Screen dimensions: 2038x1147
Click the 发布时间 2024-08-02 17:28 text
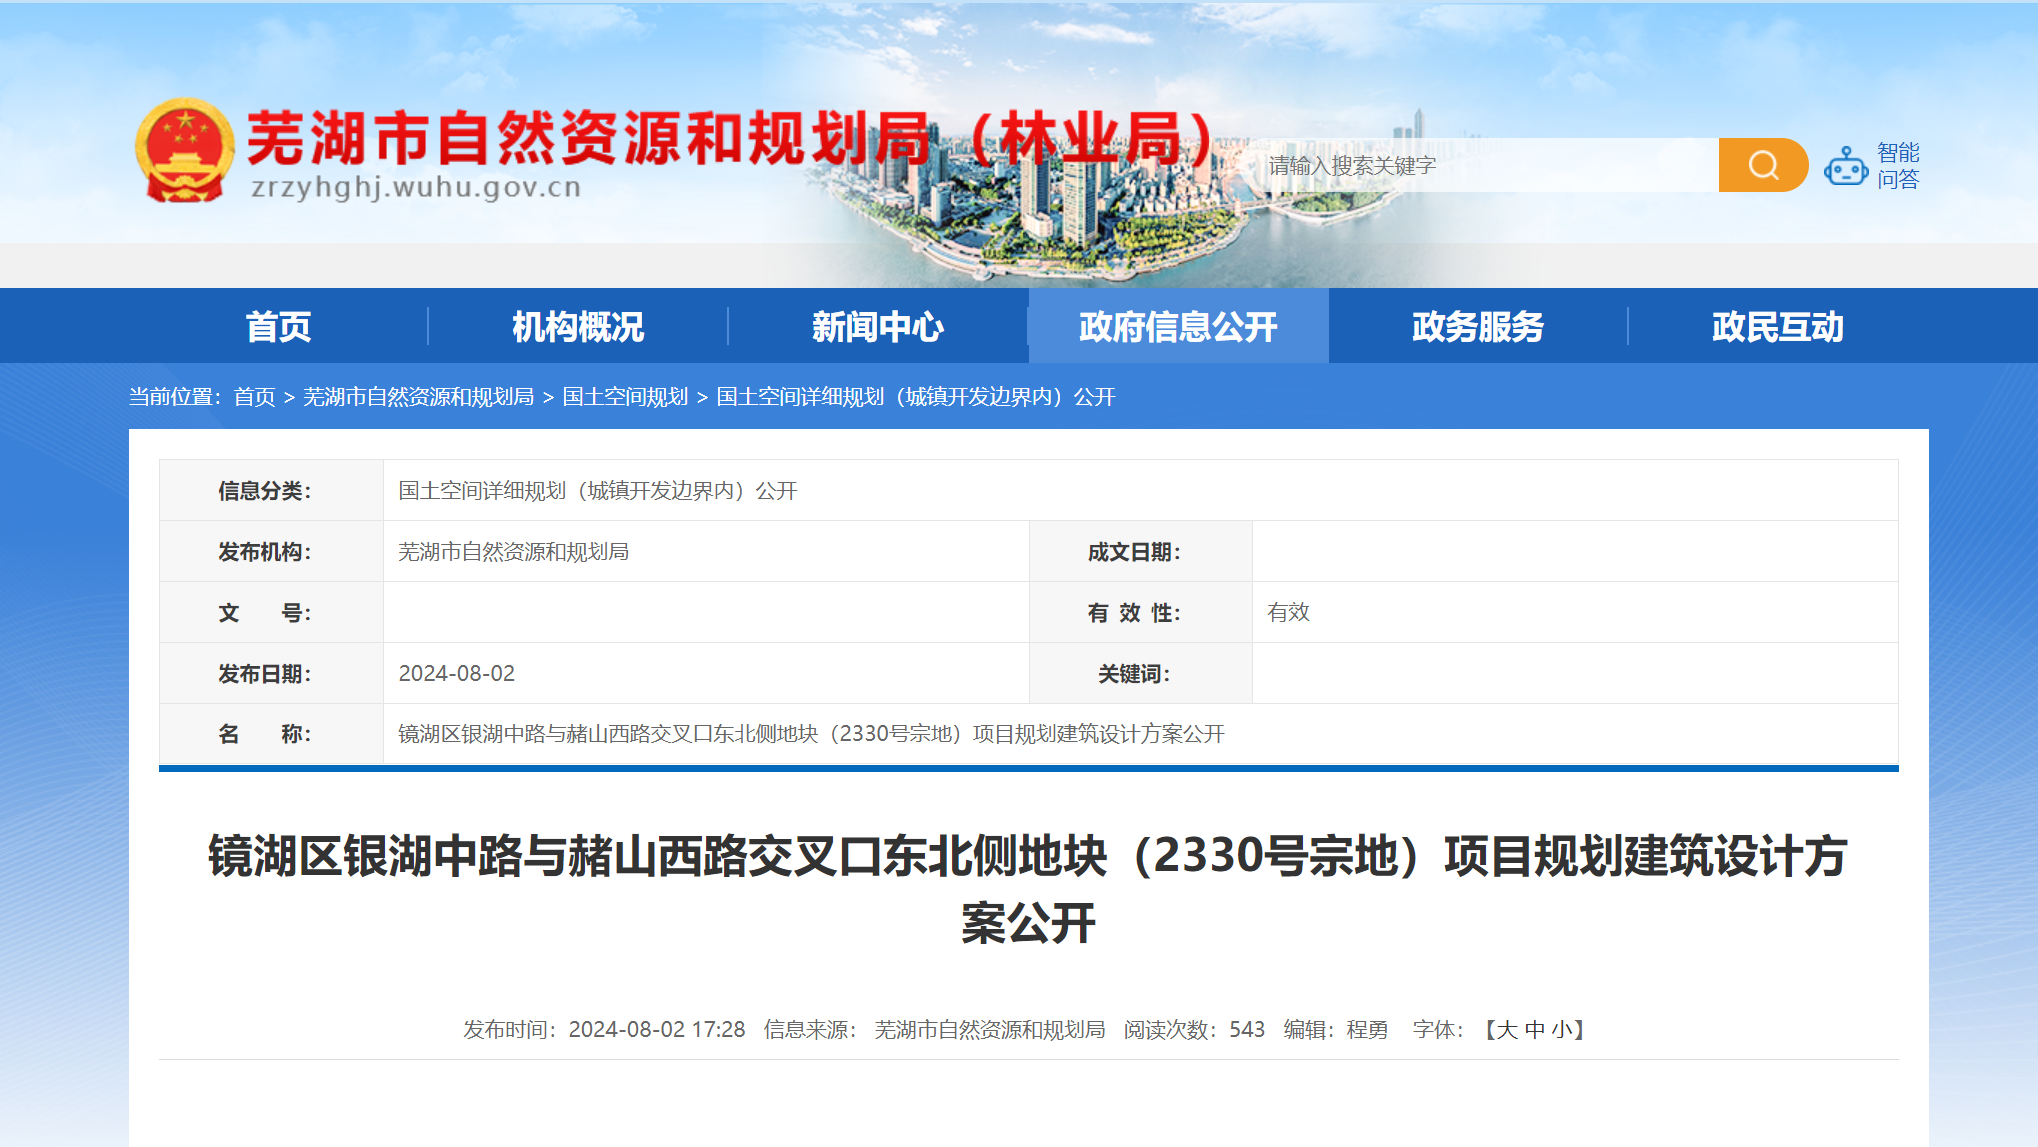point(604,1029)
